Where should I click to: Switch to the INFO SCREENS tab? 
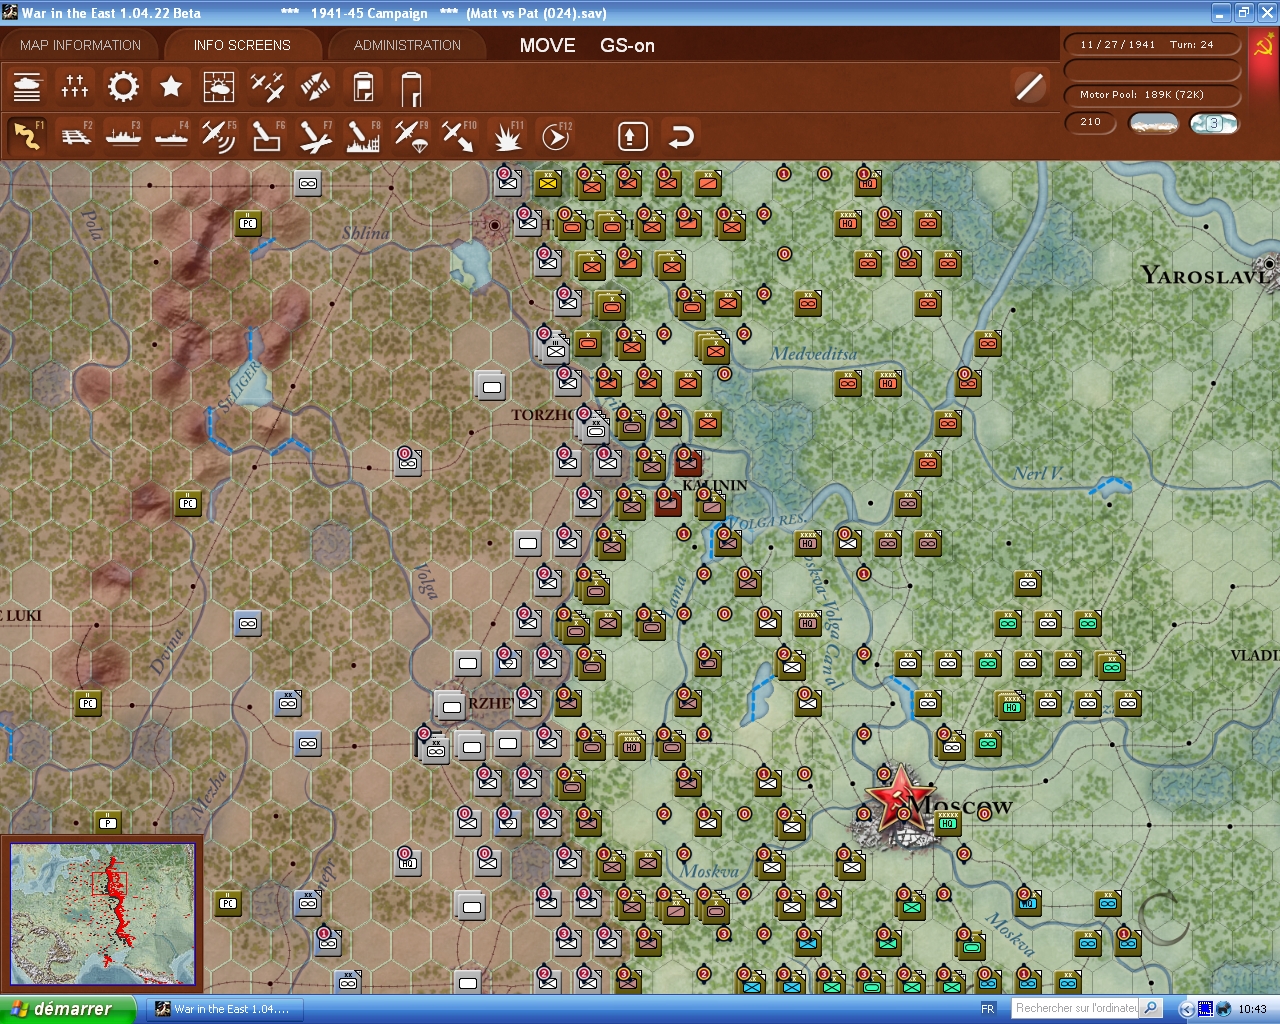[x=242, y=45]
